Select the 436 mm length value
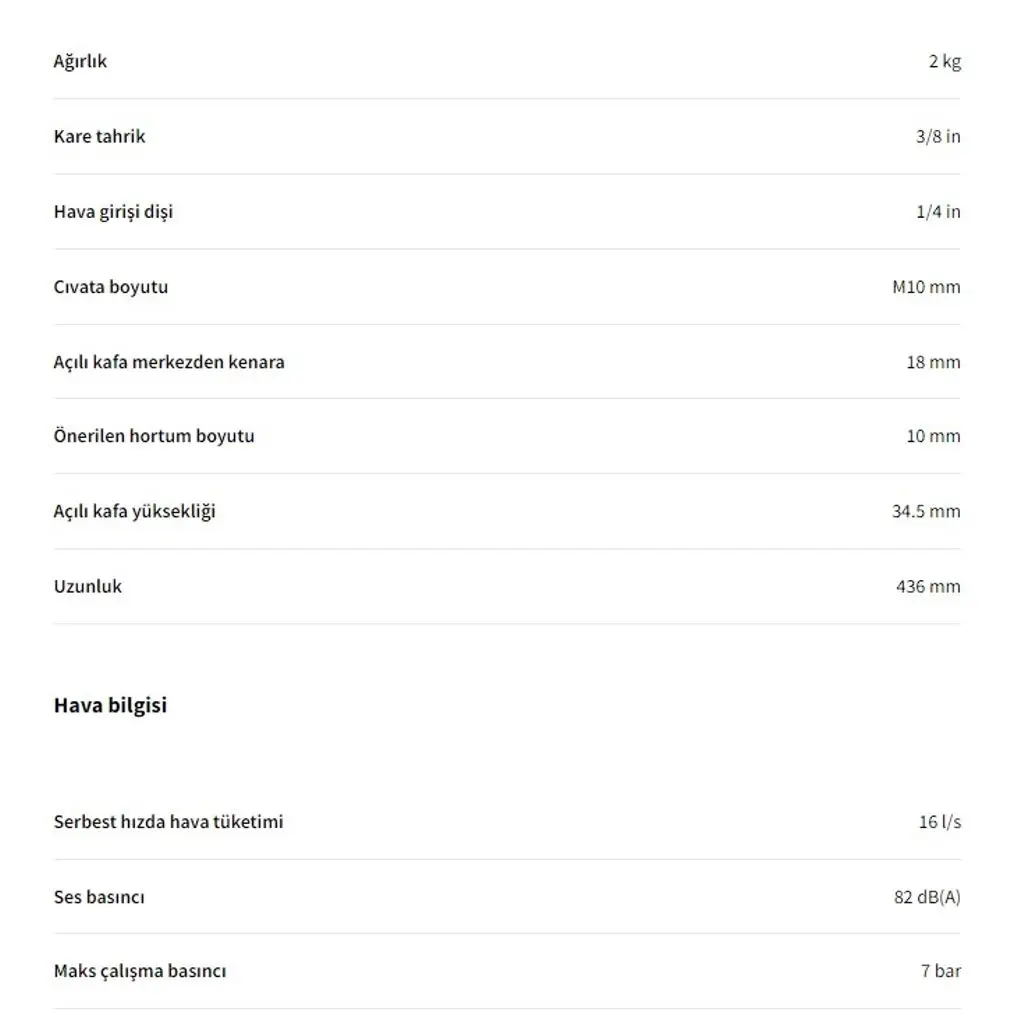The width and height of the screenshot is (1024, 1024). coord(928,586)
